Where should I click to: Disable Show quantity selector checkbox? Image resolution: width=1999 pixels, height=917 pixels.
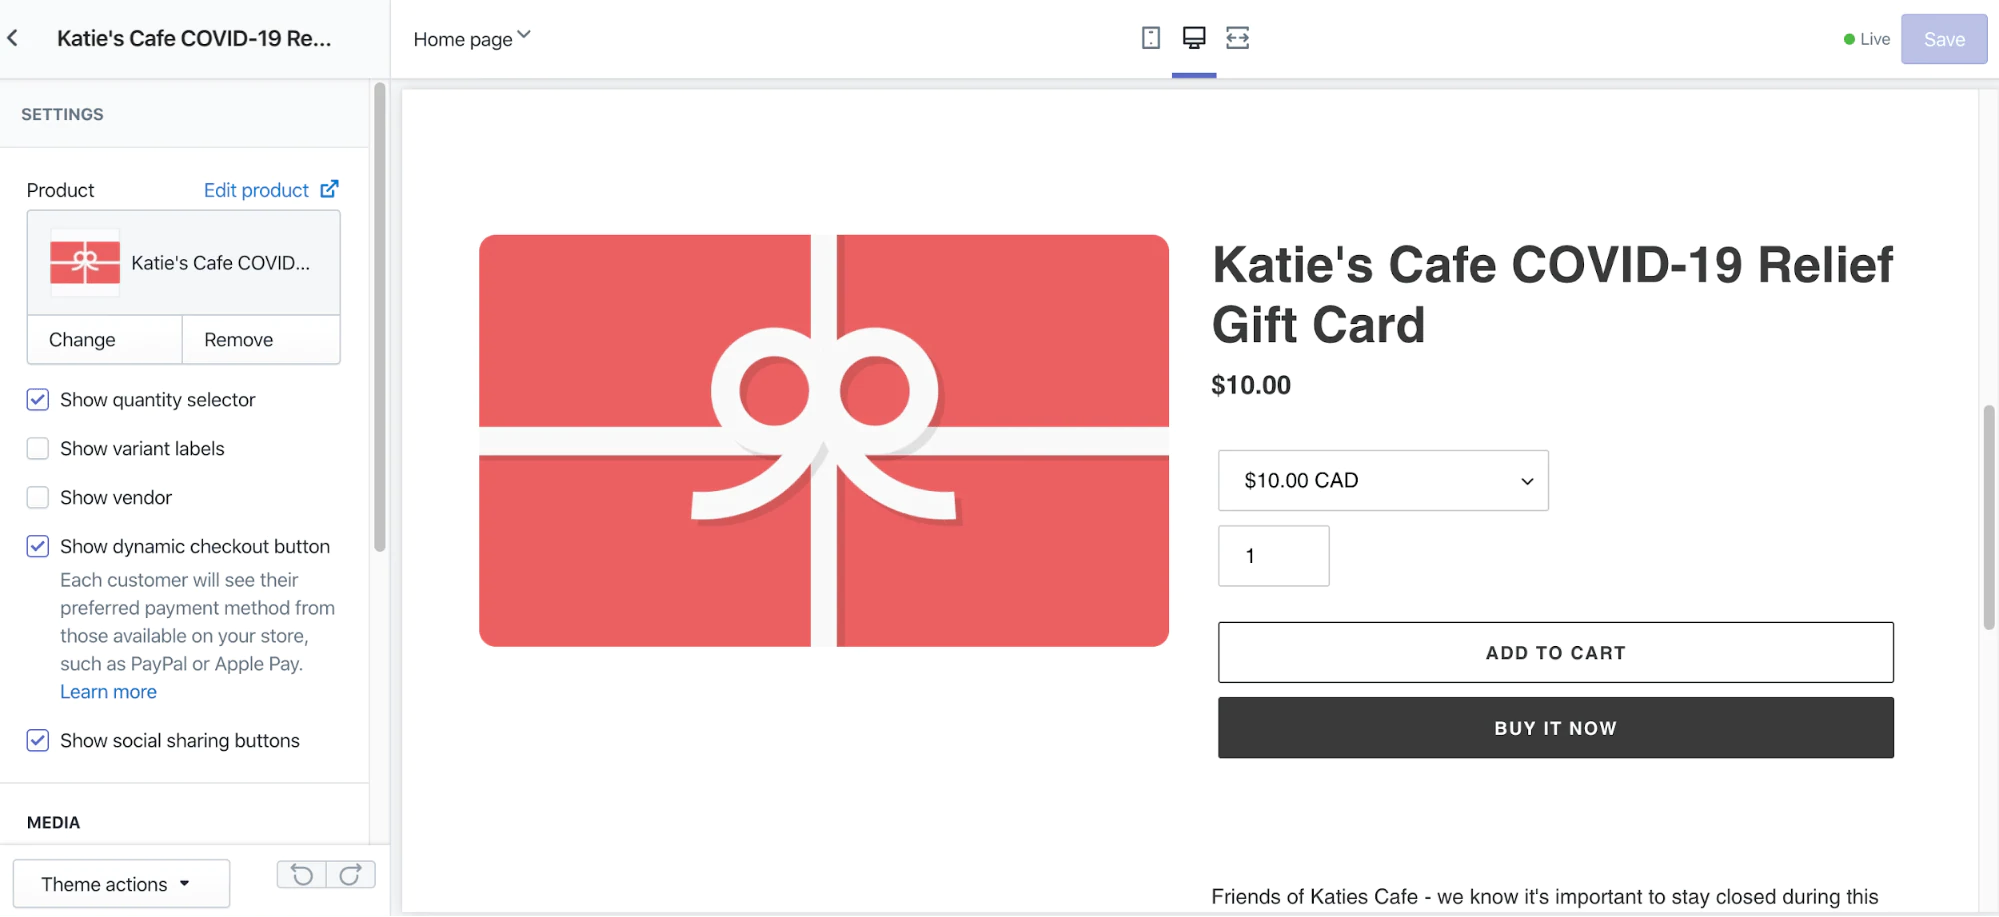click(38, 400)
